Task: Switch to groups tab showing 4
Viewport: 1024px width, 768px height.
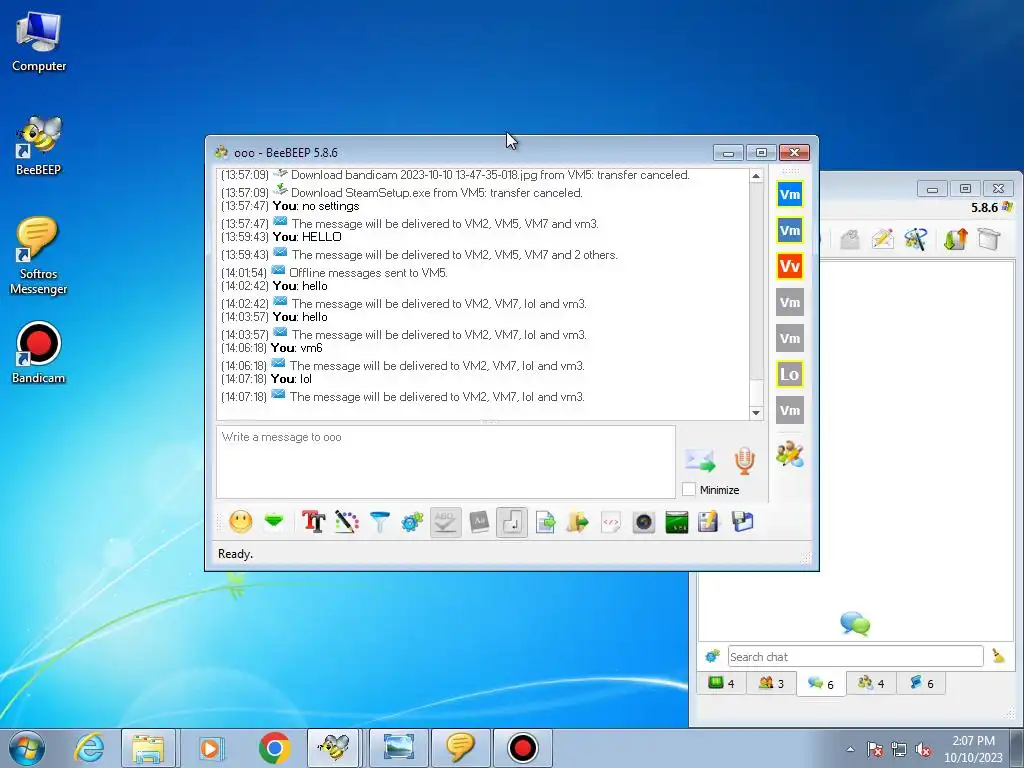Action: (871, 683)
